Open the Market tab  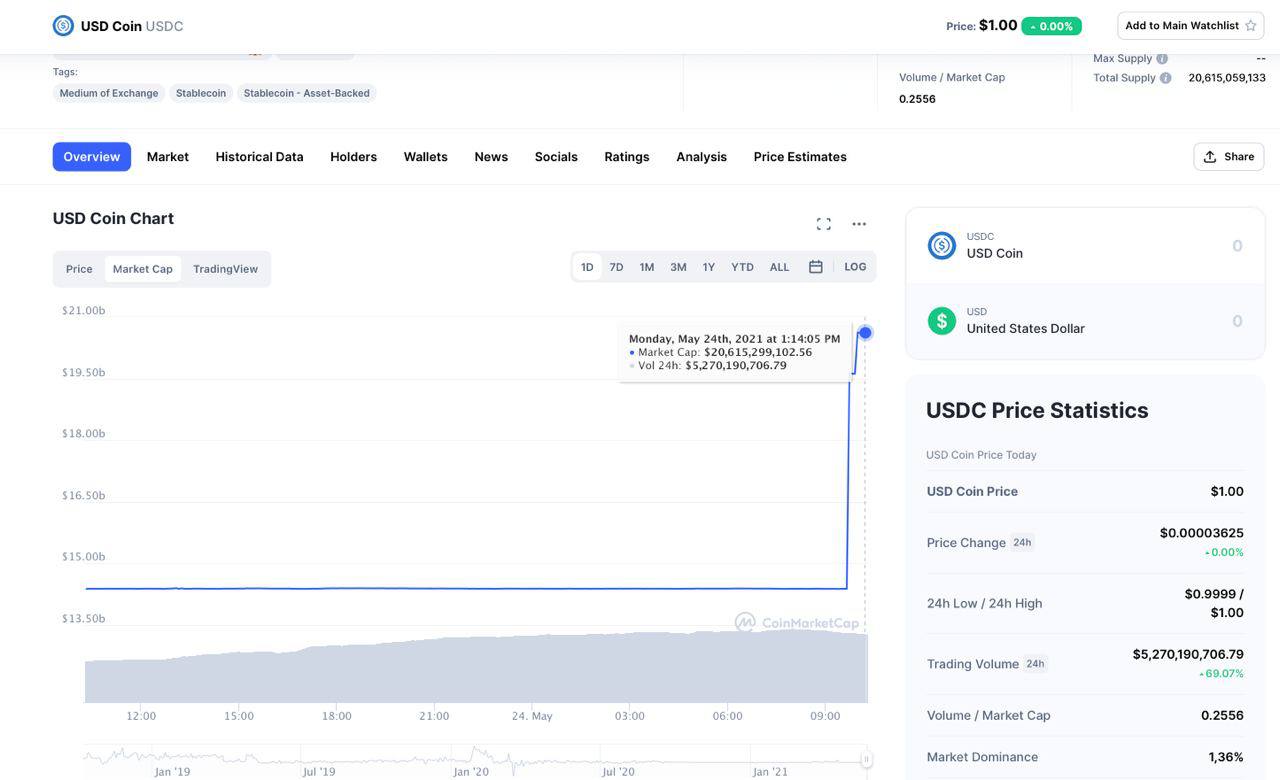[x=168, y=157]
